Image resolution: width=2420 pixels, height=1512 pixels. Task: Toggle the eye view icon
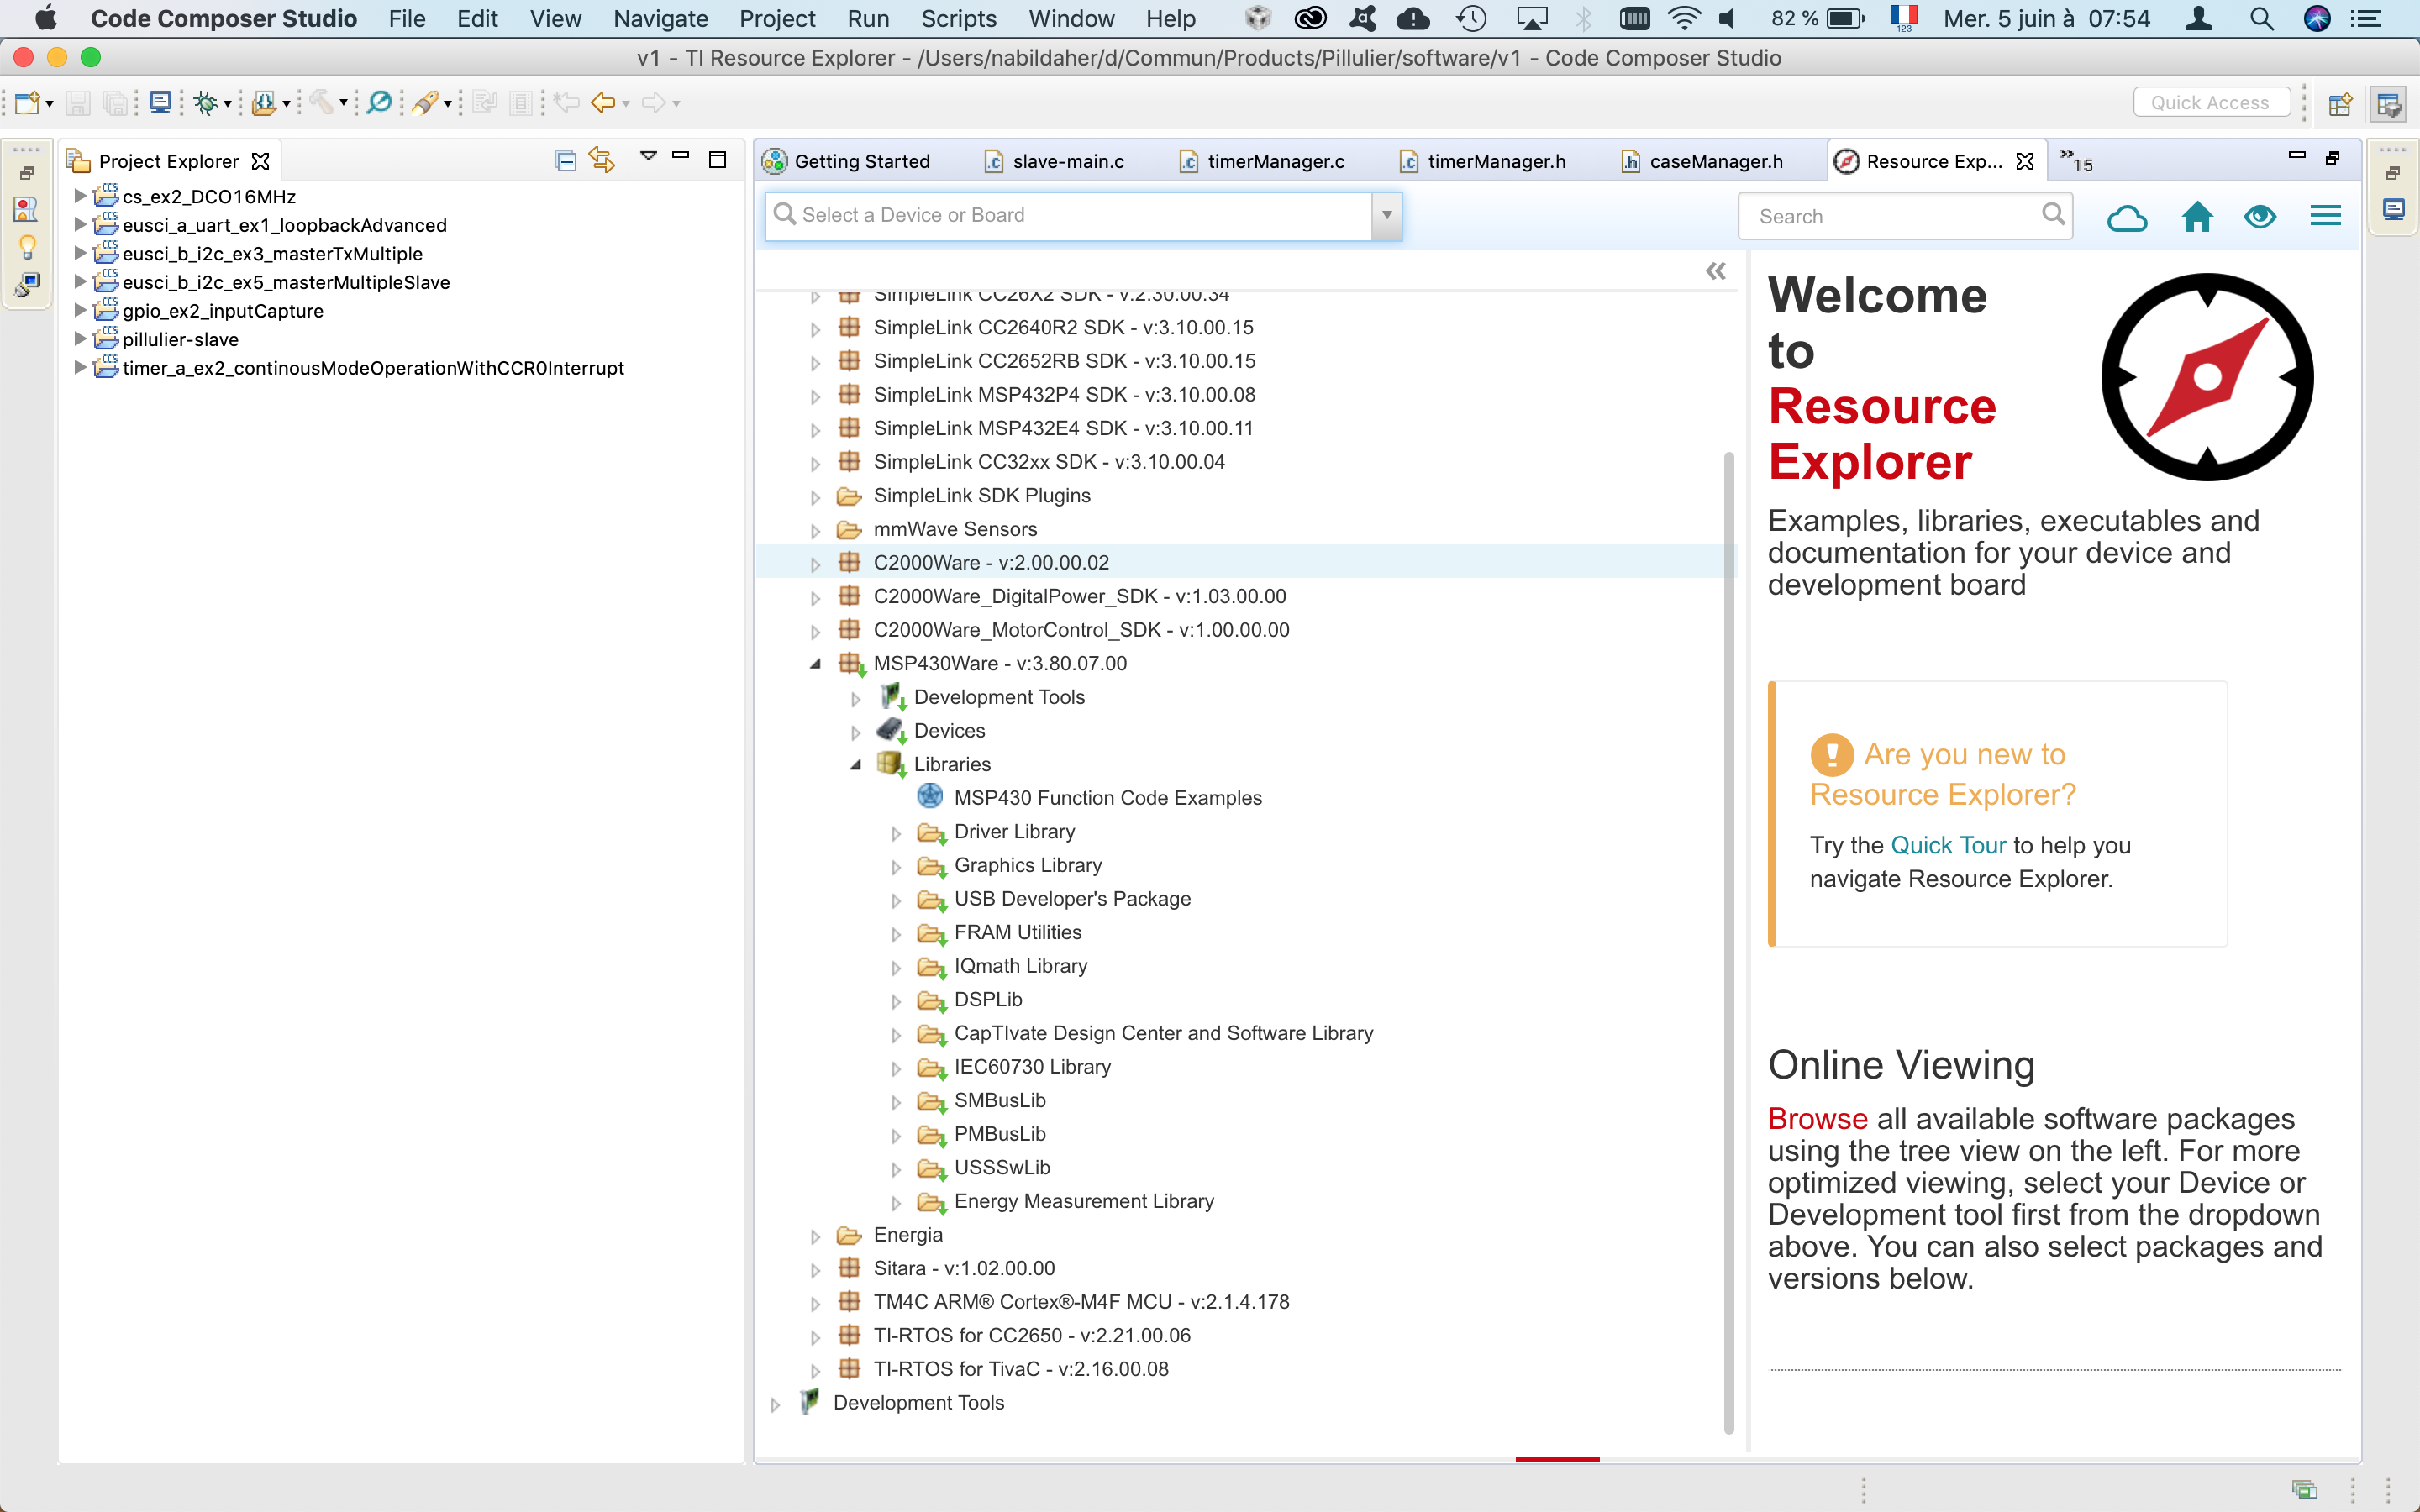(x=2260, y=217)
